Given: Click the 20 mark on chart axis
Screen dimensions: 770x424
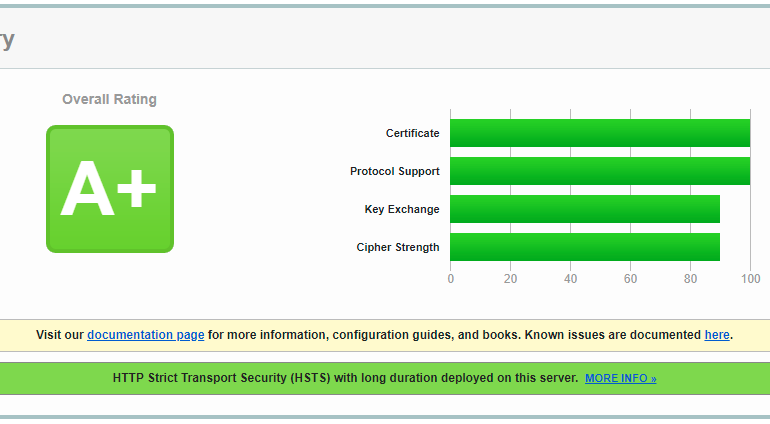Looking at the screenshot, I should (510, 279).
